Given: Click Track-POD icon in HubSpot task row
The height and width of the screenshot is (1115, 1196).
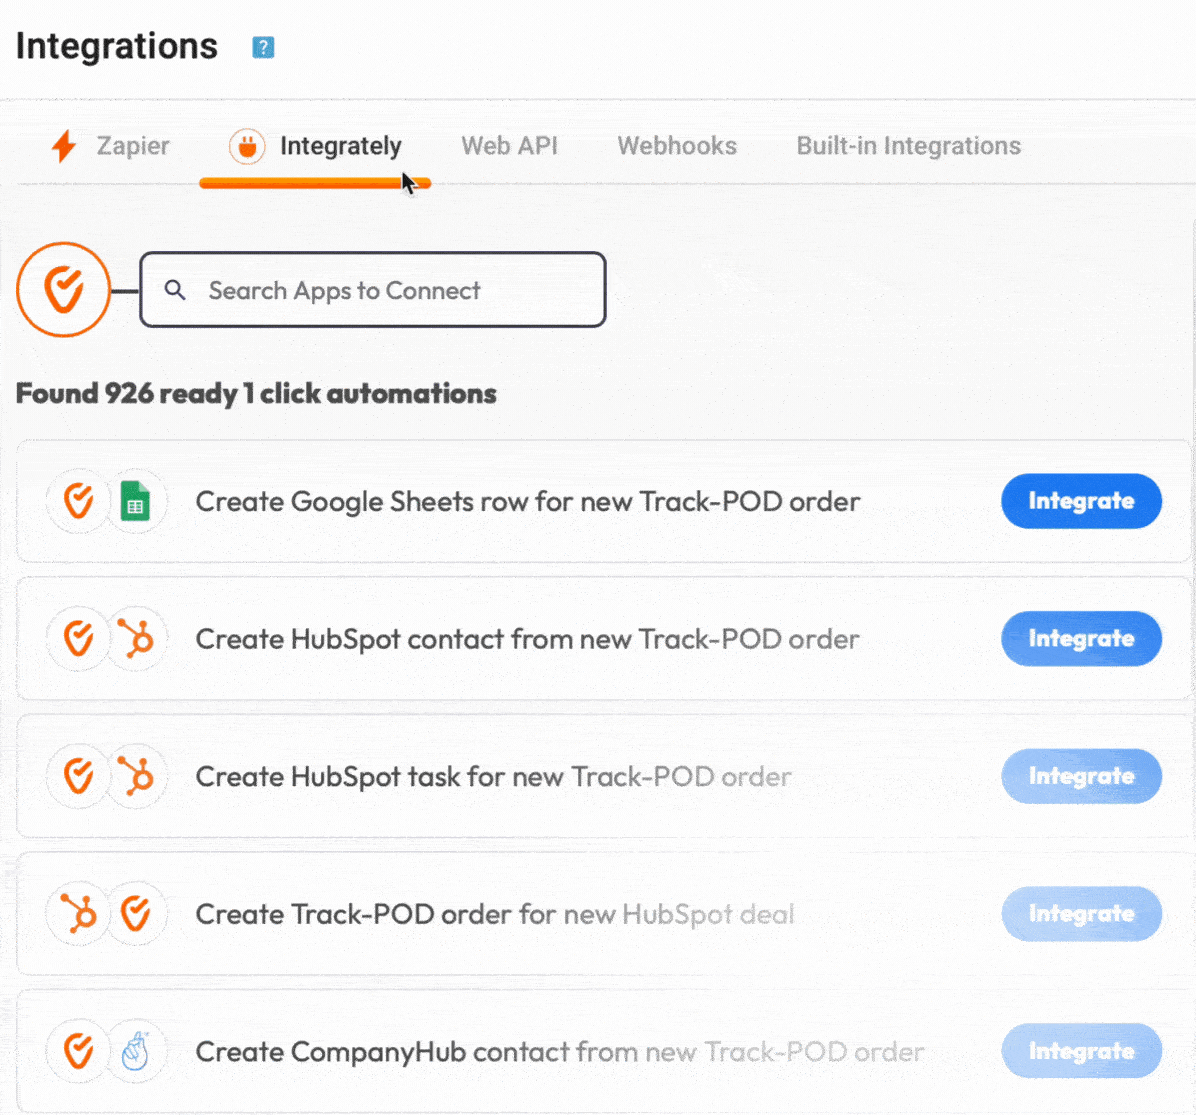Looking at the screenshot, I should pos(79,776).
